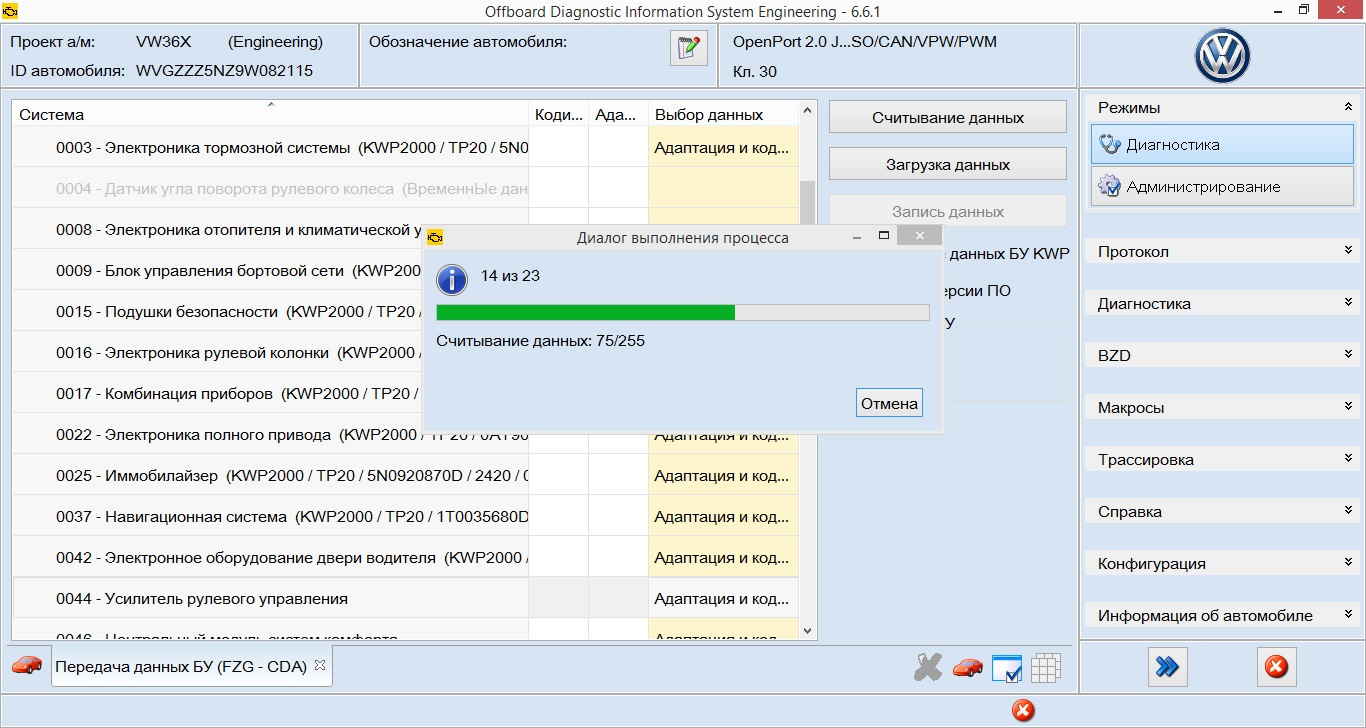The image size is (1366, 728).
Task: Close the Передача данных БУ tab
Action: [x=320, y=665]
